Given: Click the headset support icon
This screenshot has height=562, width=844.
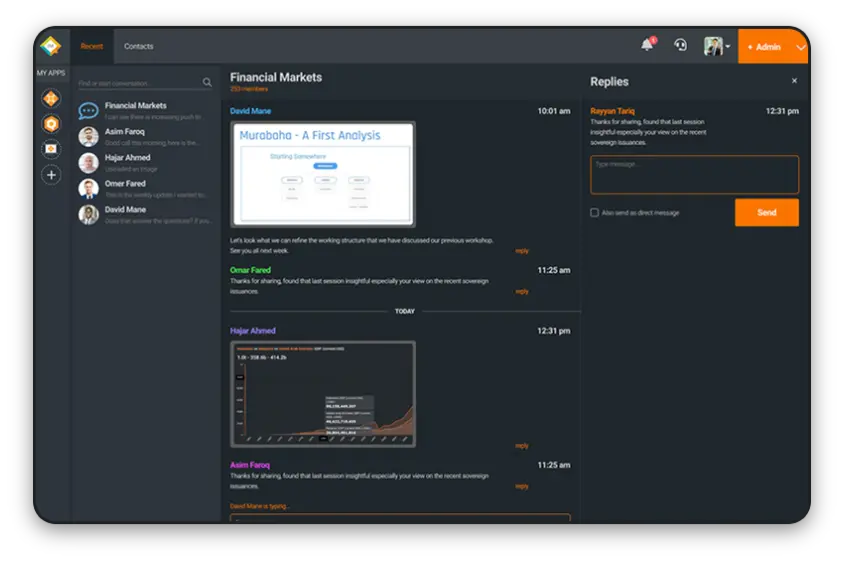Looking at the screenshot, I should [x=680, y=45].
